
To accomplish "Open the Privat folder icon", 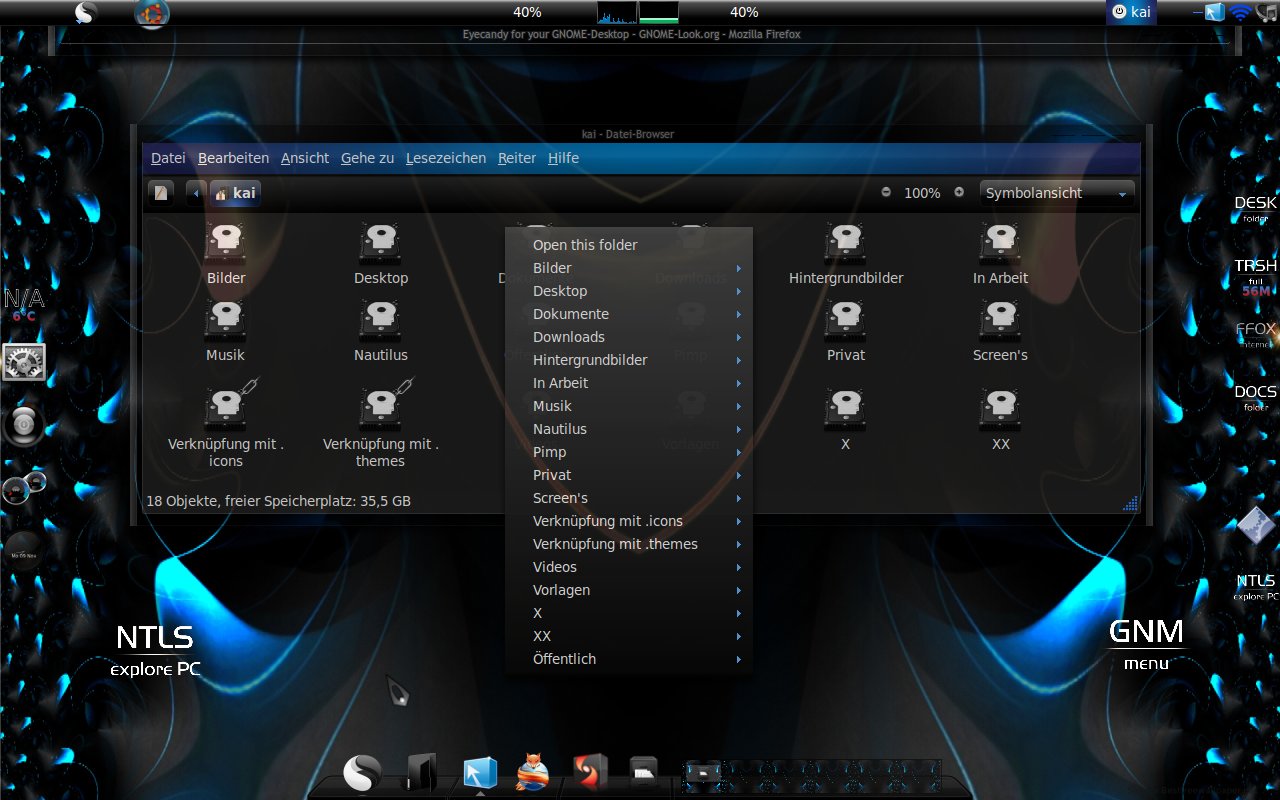I will point(846,320).
